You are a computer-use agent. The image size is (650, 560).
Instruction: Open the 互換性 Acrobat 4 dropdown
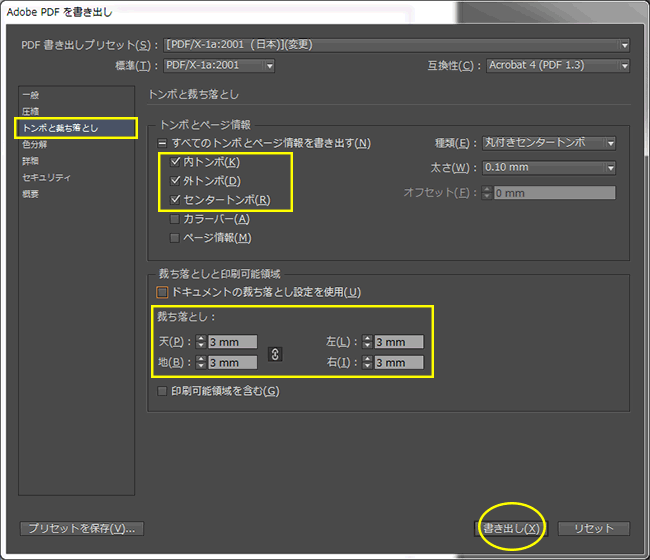click(557, 66)
